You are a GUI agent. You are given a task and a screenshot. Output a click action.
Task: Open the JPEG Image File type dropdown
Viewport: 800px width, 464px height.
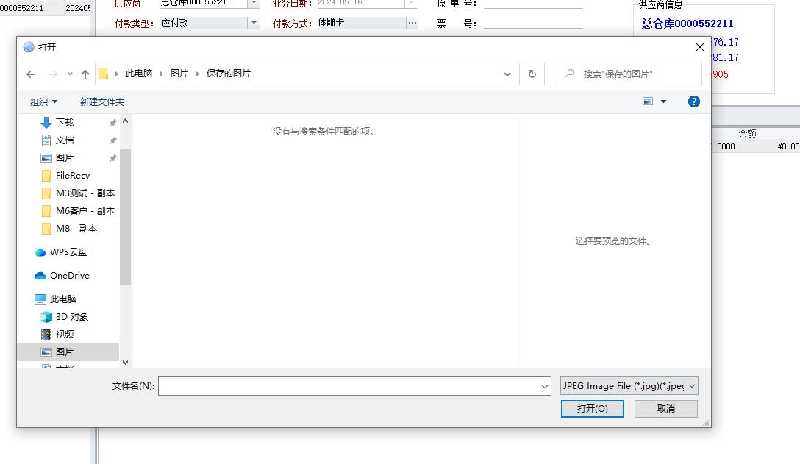628,385
